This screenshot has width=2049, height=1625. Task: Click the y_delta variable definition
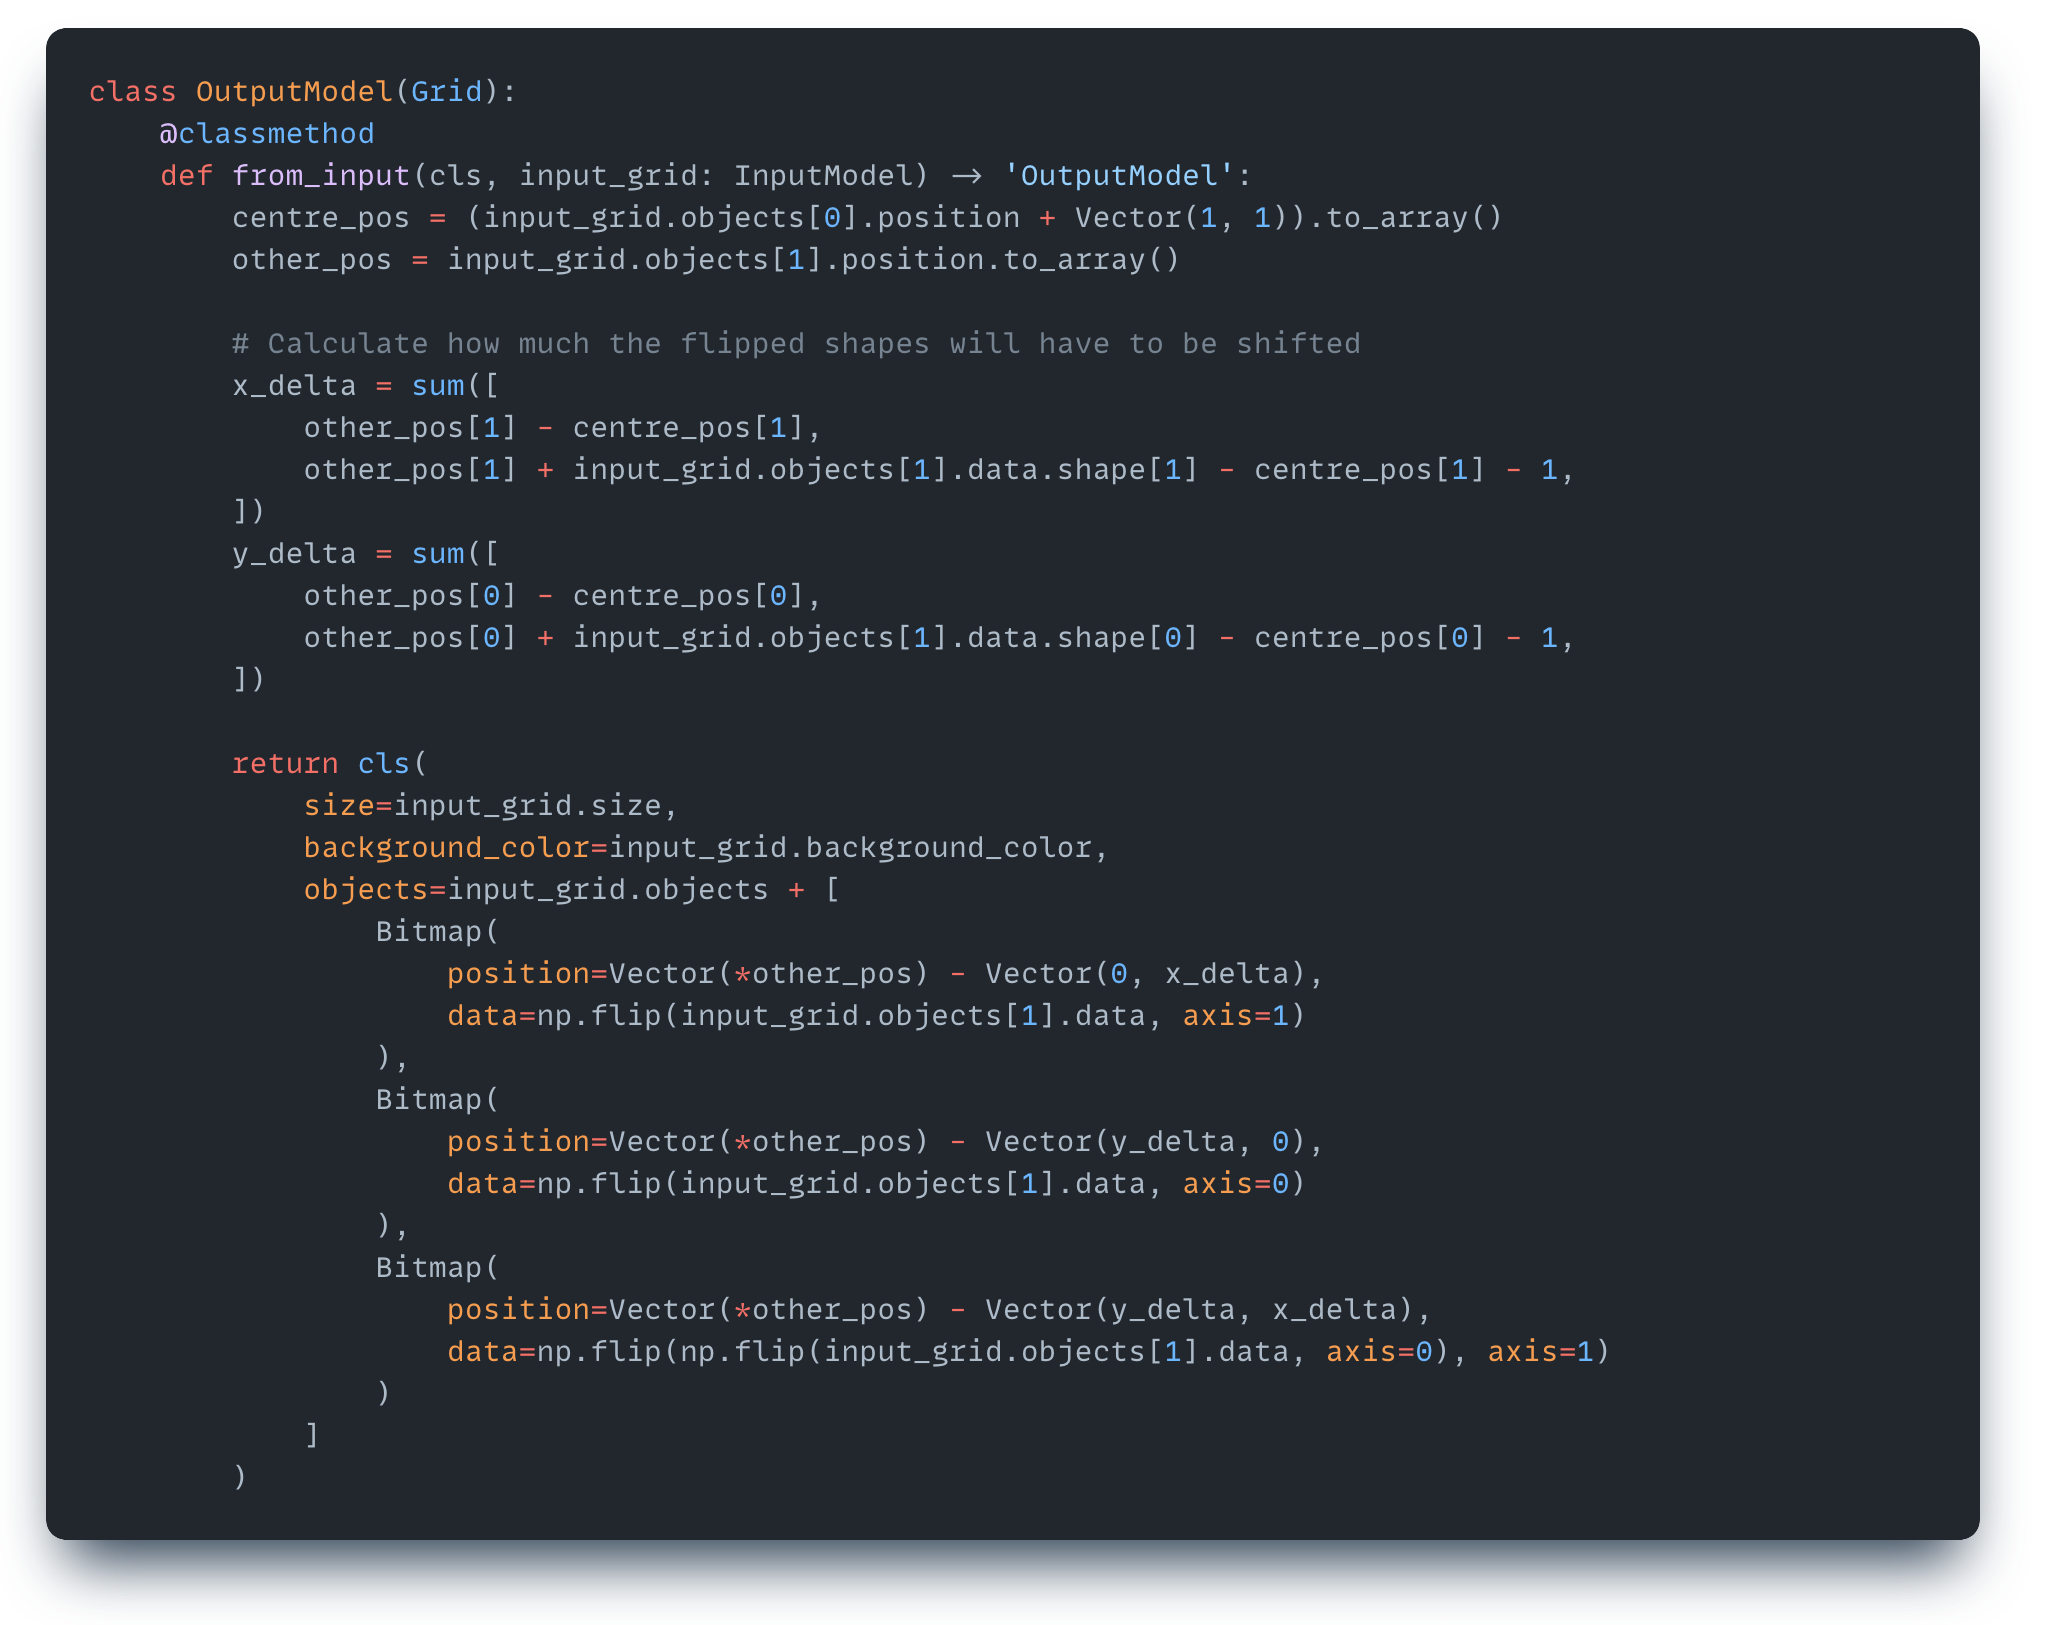click(293, 553)
